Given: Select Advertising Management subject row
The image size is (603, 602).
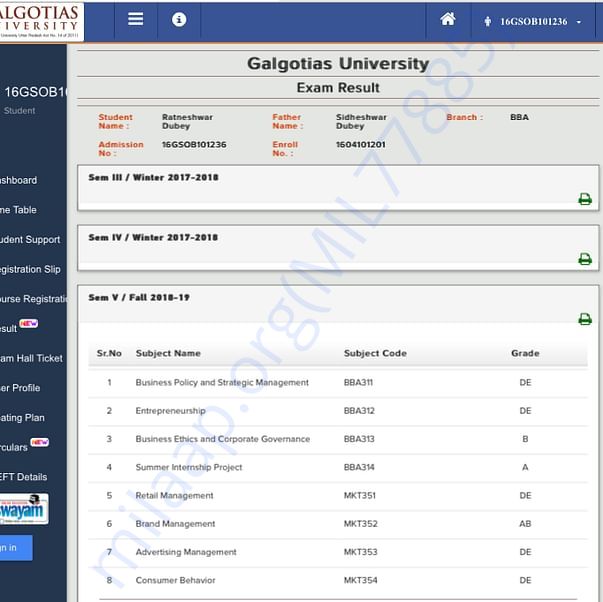Looking at the screenshot, I should (x=338, y=552).
